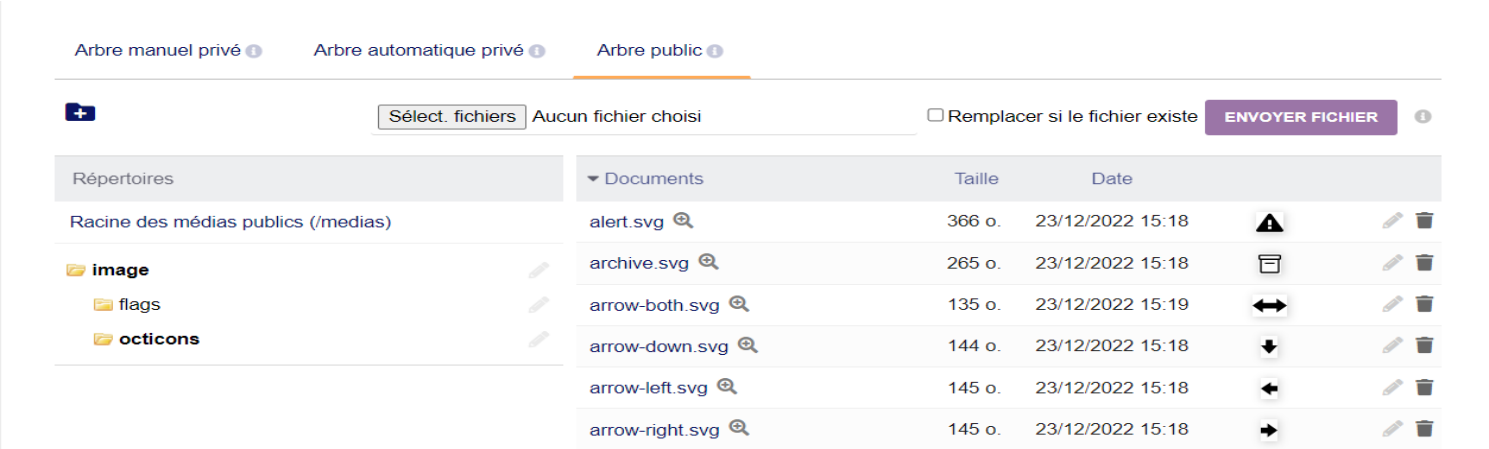This screenshot has width=1489, height=449.
Task: Toggle Documents column sort arrow
Action: (593, 179)
